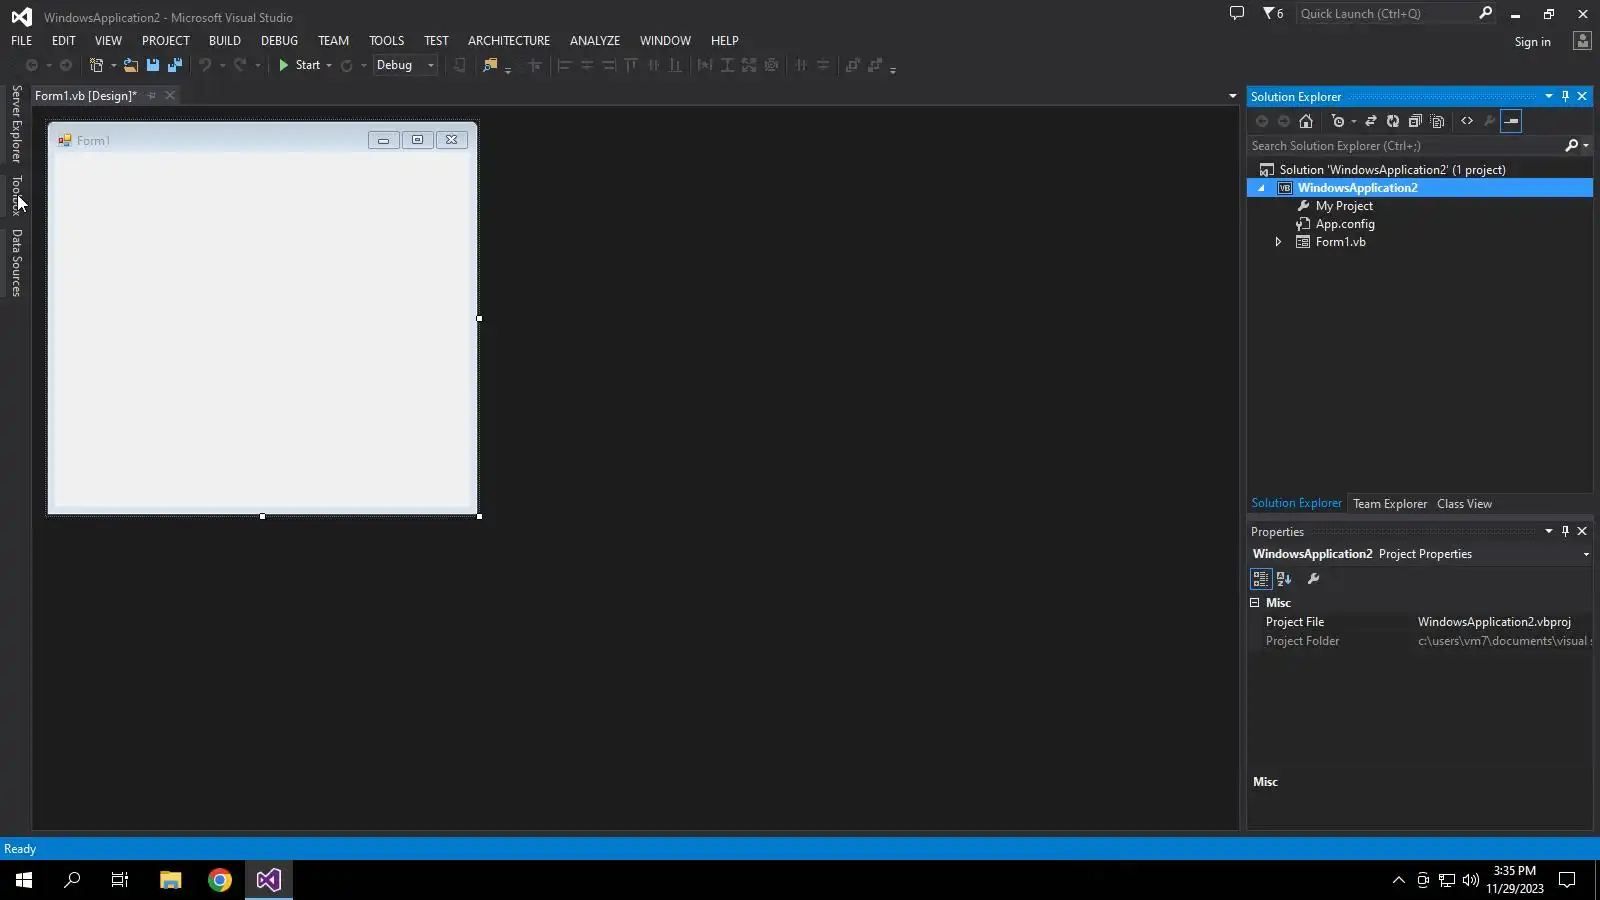Open File Explorer from the taskbar
Screen dimensions: 1600x900
170,880
